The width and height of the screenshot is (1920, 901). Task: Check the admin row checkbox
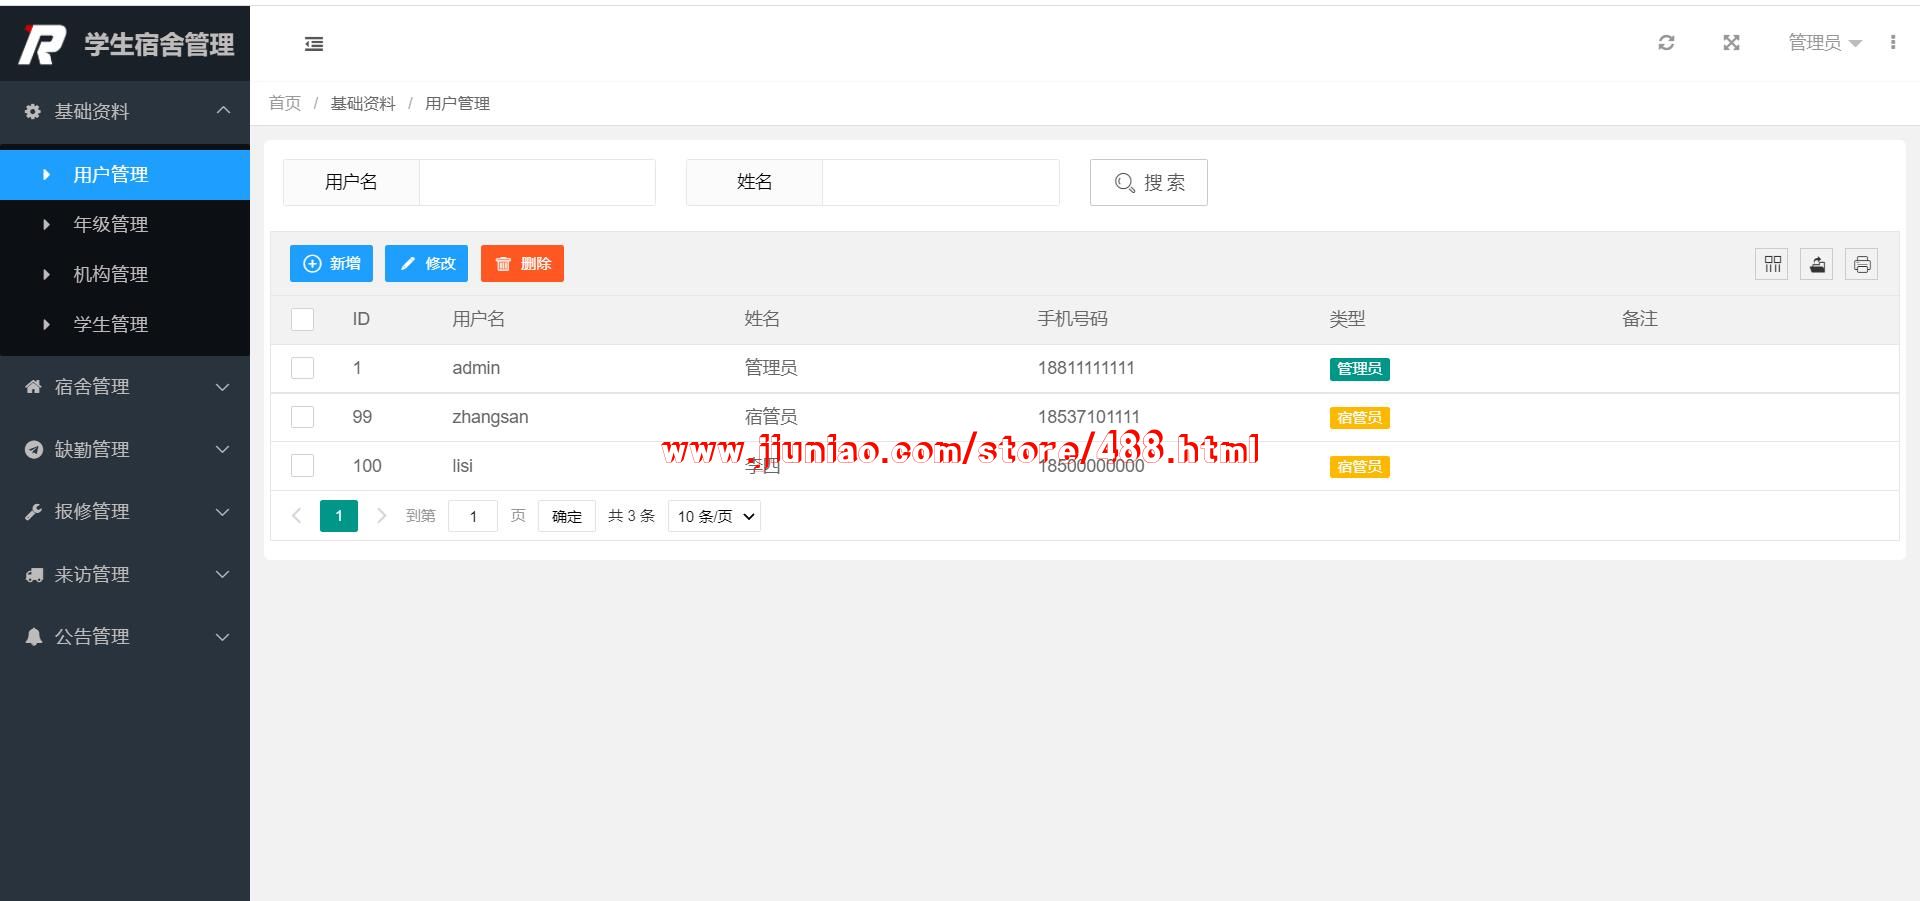(x=302, y=368)
